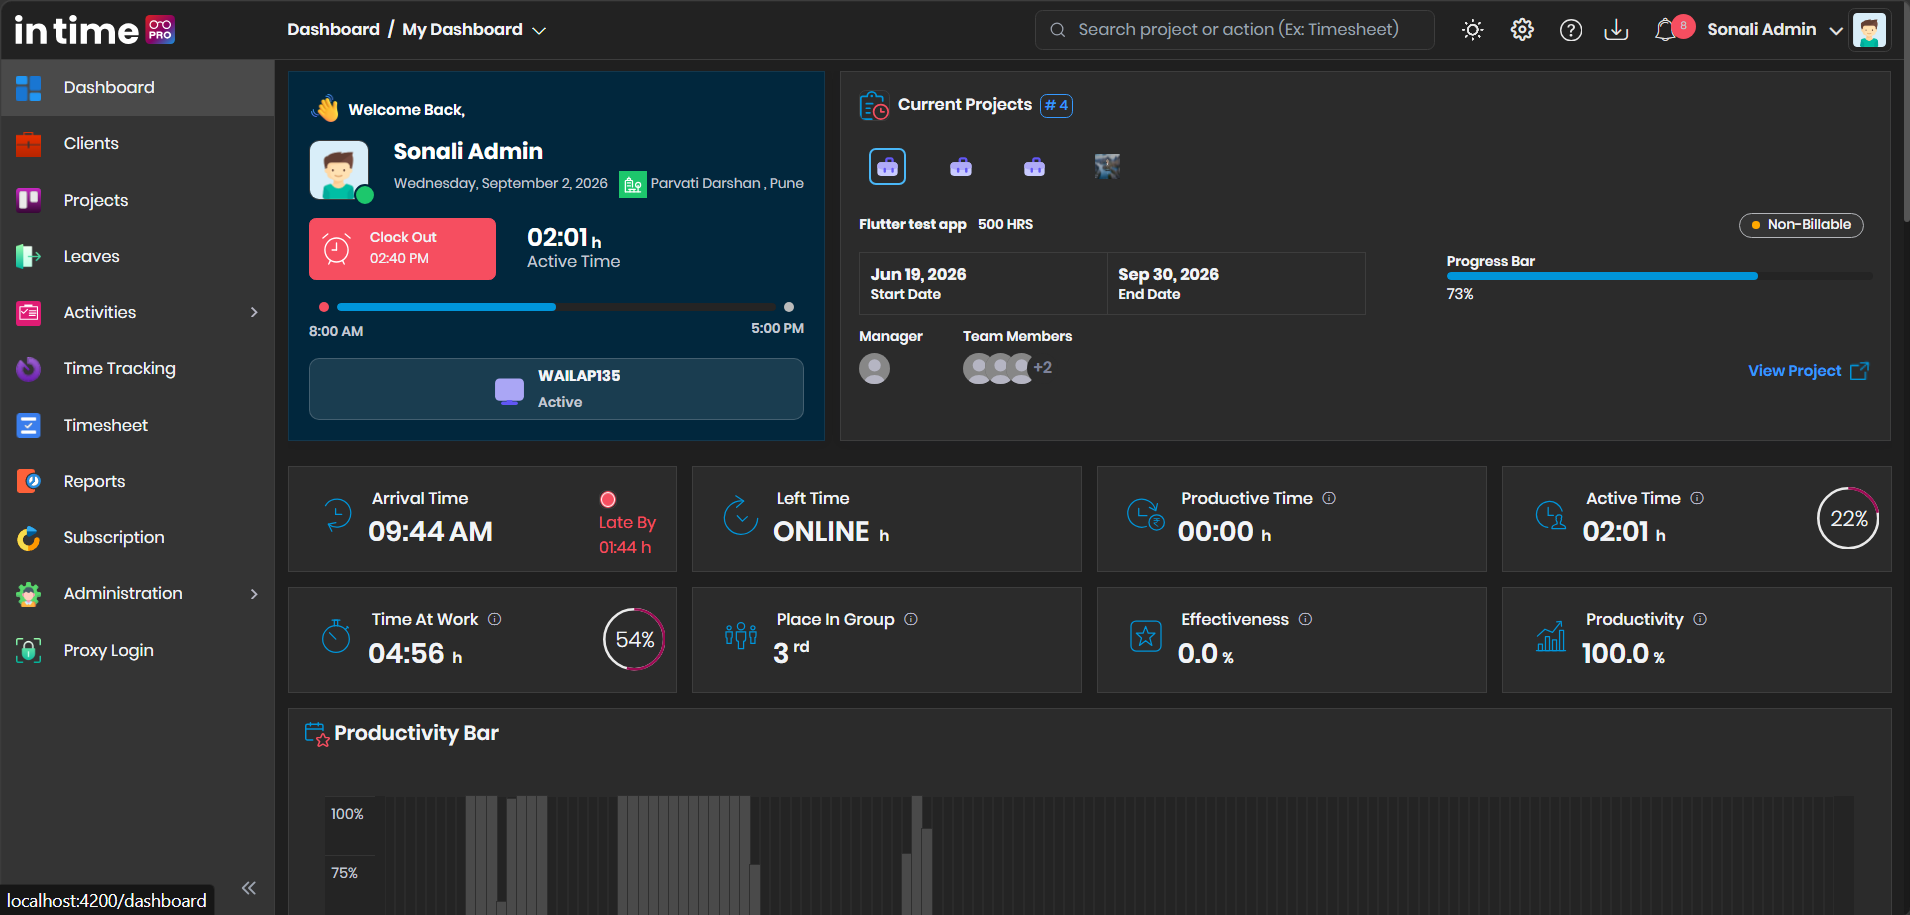Click the View Project link
The height and width of the screenshot is (915, 1910).
pos(1808,371)
